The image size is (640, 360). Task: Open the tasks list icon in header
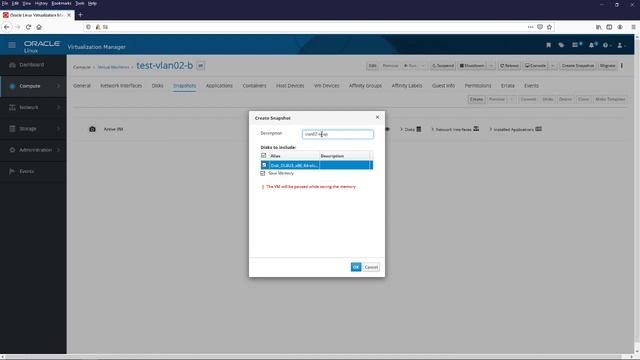576,45
